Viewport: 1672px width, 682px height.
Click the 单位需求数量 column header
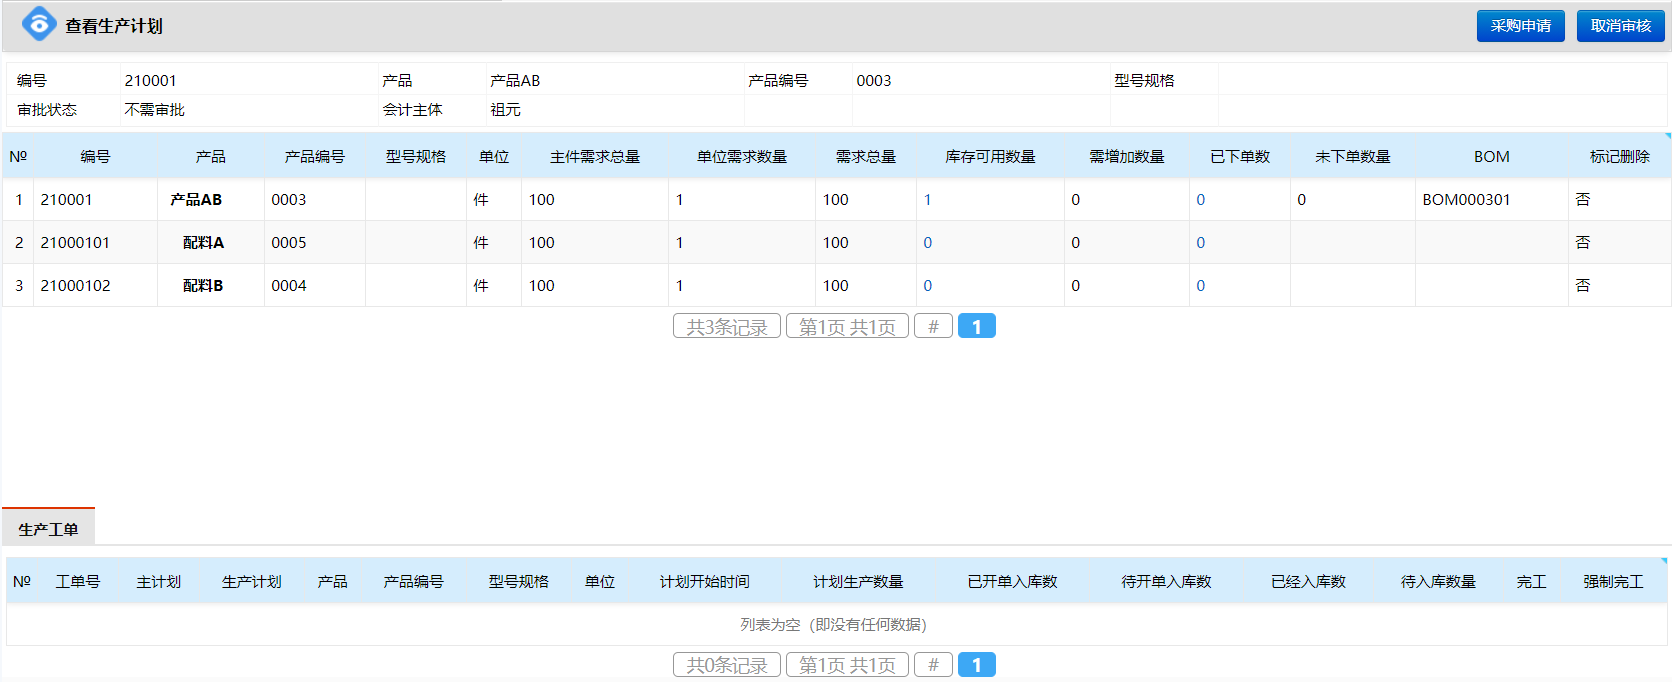pyautogui.click(x=741, y=157)
